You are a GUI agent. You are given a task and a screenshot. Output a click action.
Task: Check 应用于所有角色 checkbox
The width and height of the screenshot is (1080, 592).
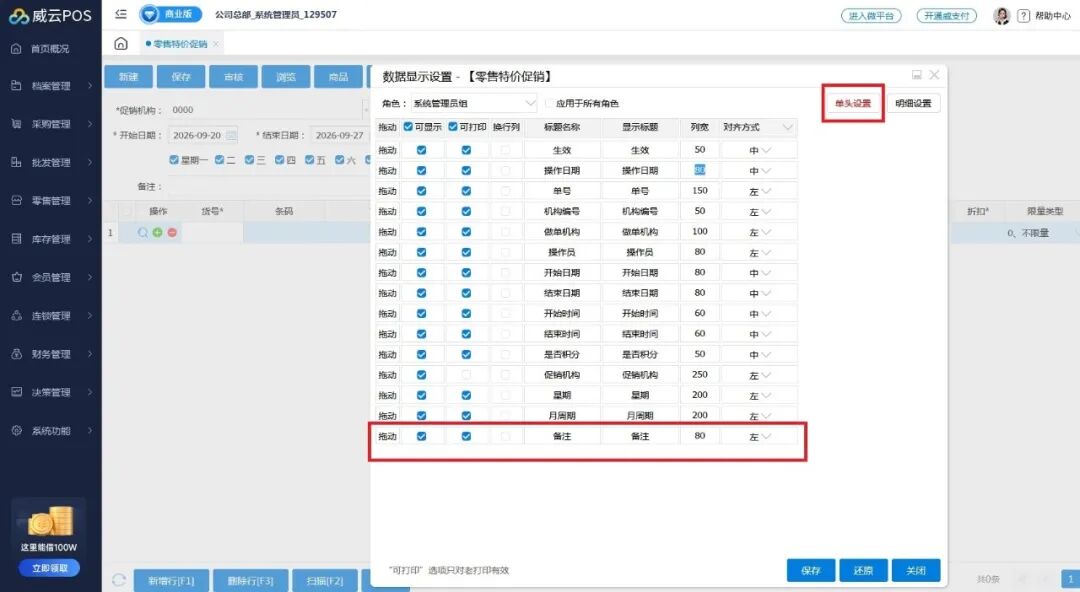pos(549,103)
